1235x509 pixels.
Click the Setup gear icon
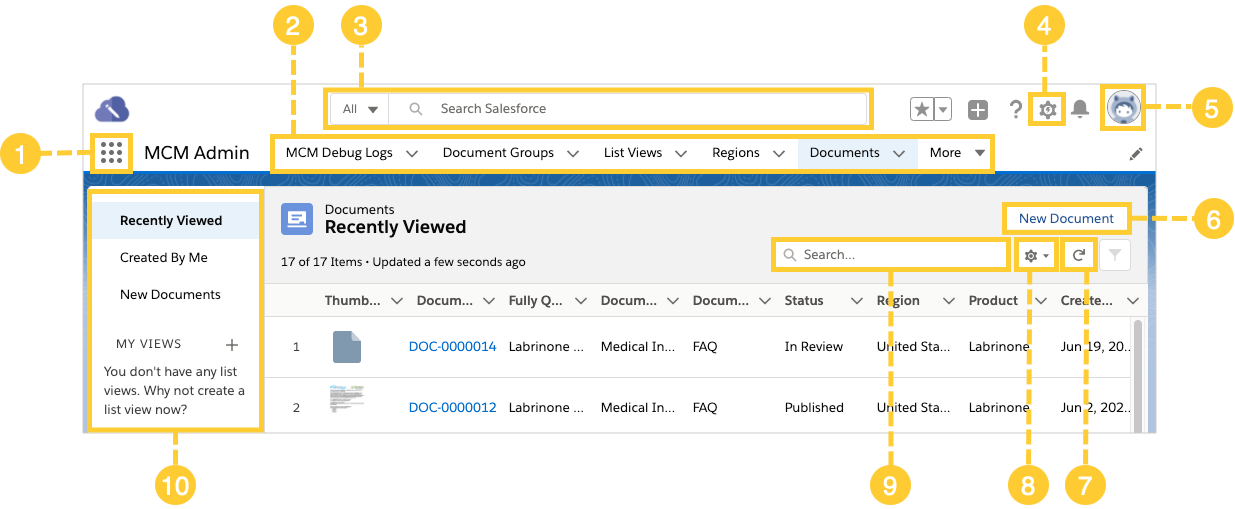point(1047,109)
